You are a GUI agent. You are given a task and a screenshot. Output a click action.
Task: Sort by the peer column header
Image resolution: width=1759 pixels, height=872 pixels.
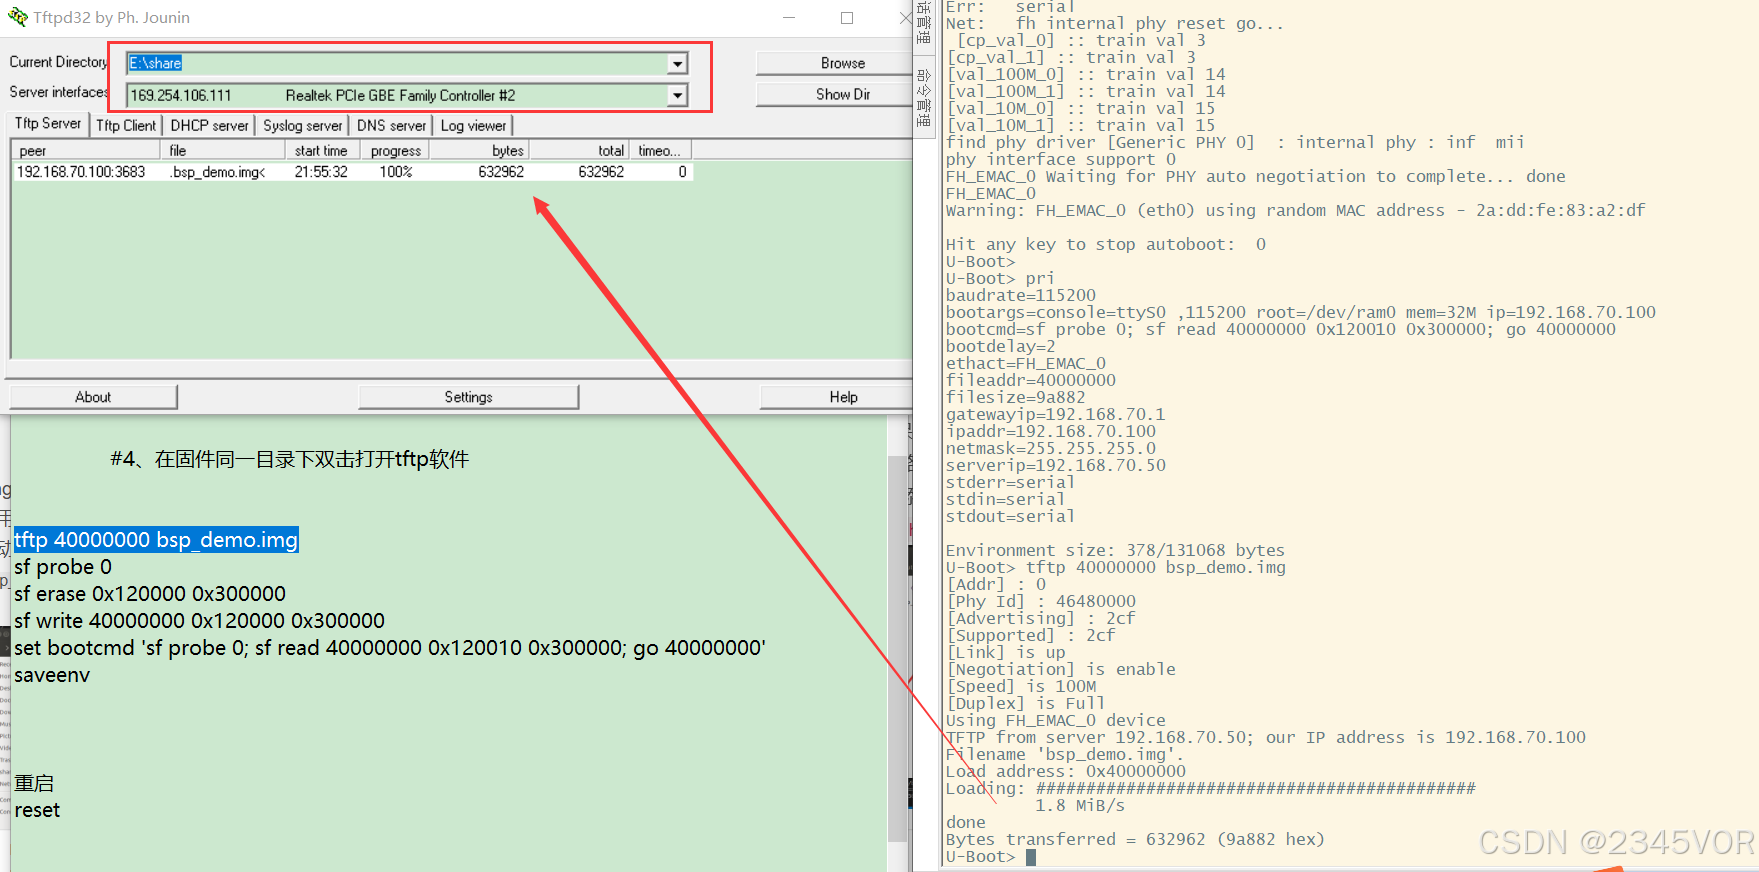point(86,150)
